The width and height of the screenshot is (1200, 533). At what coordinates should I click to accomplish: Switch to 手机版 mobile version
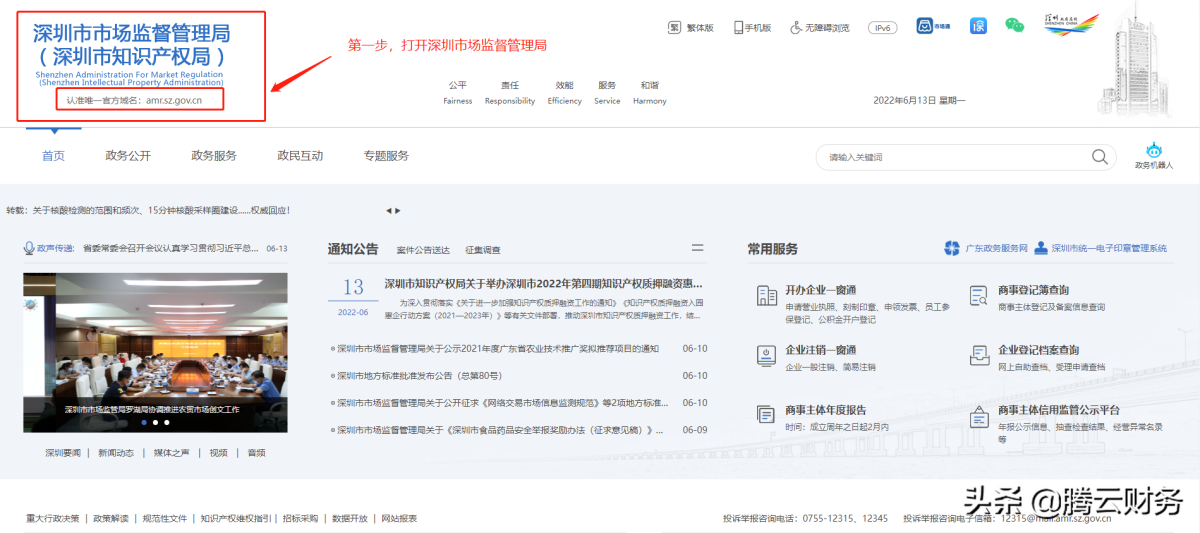[x=753, y=28]
